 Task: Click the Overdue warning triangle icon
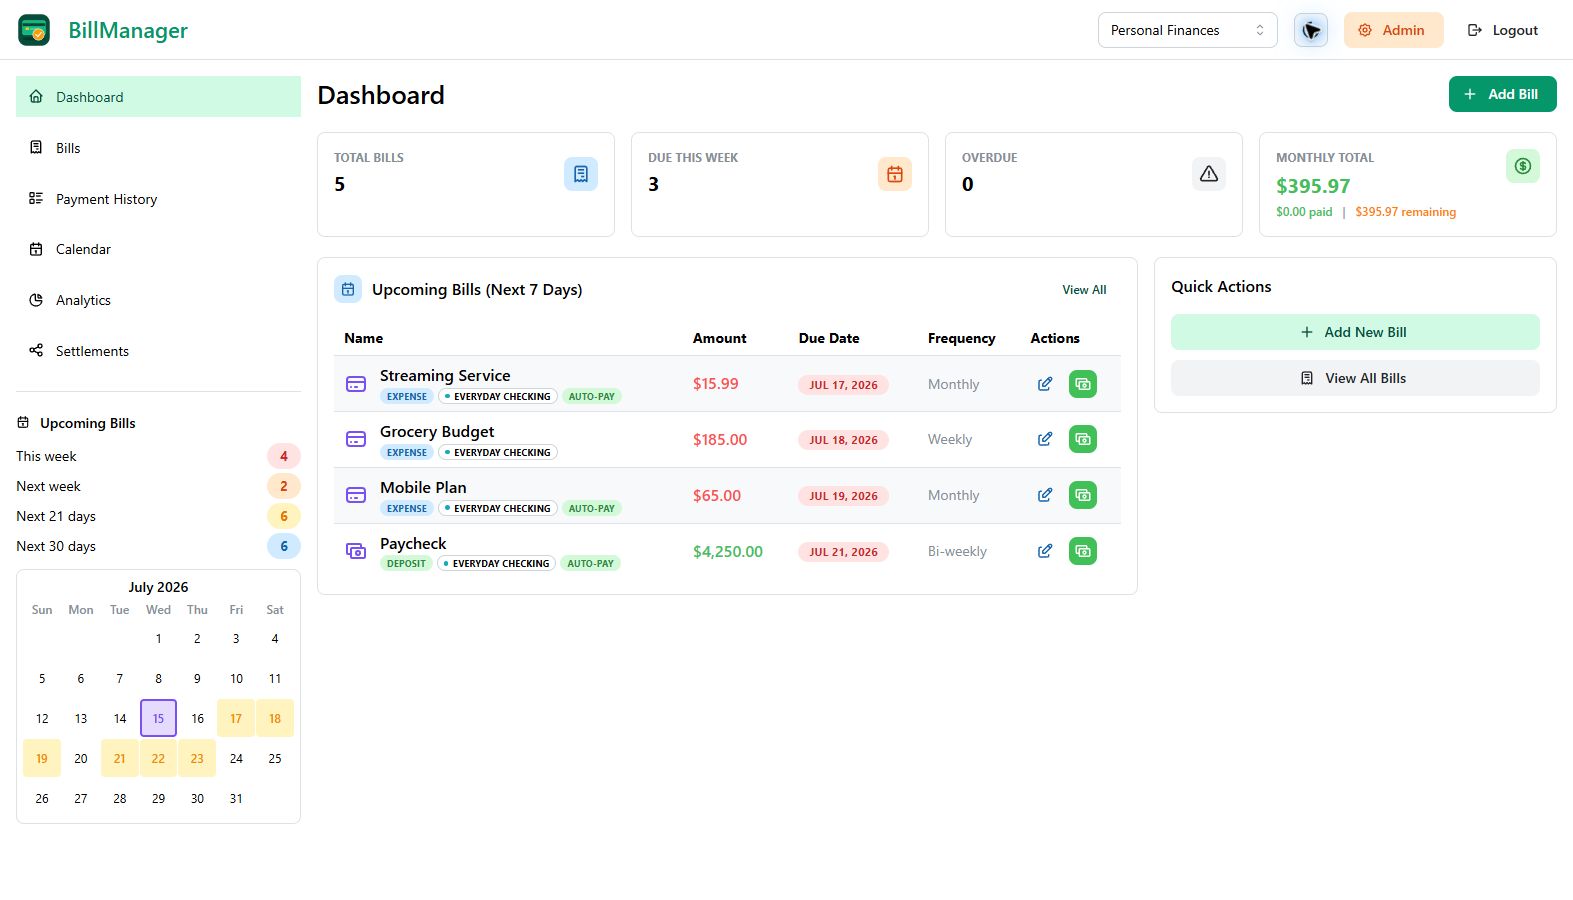1209,174
